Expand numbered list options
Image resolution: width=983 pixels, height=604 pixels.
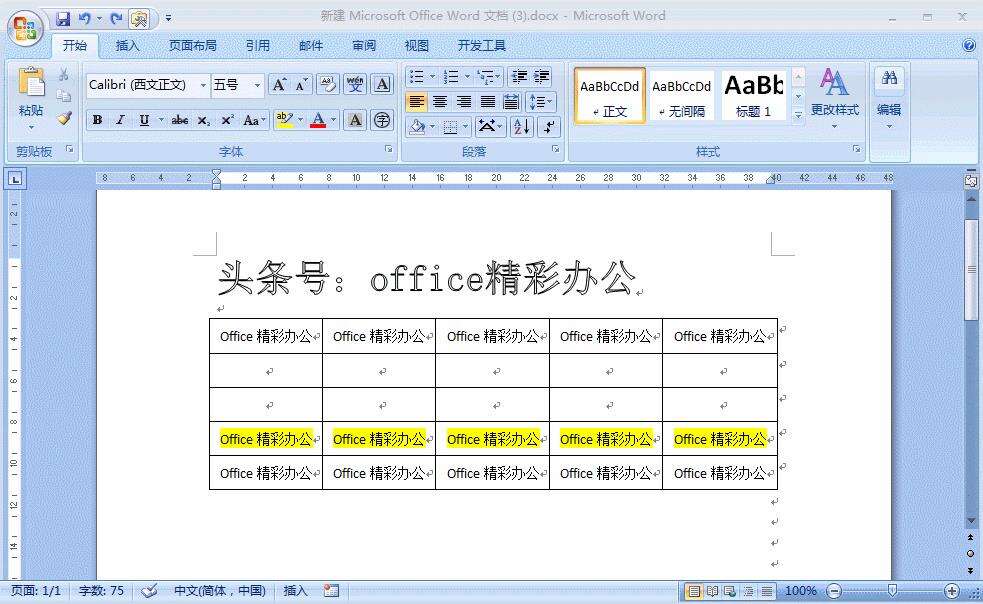pos(467,77)
